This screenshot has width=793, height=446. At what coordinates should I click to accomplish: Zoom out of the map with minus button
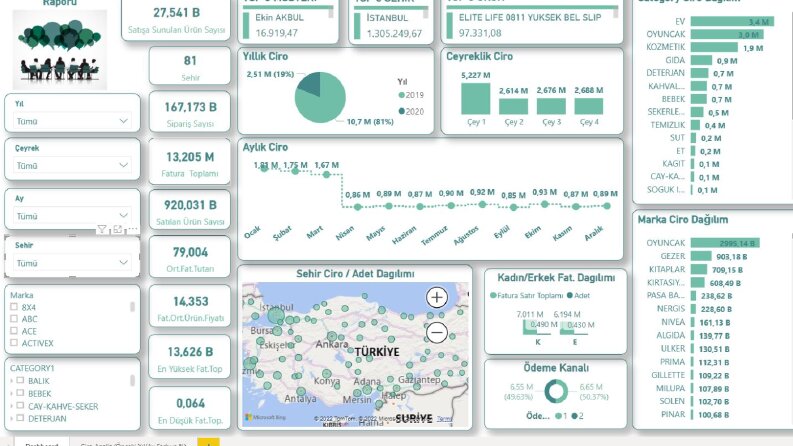click(x=437, y=332)
